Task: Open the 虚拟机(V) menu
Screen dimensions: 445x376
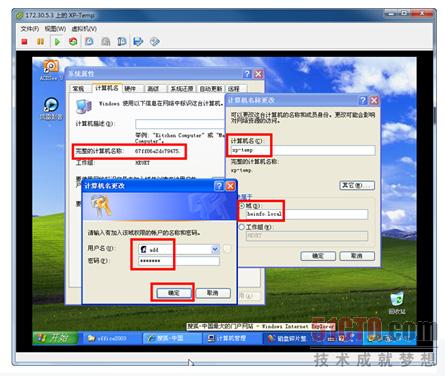Action: [x=84, y=29]
